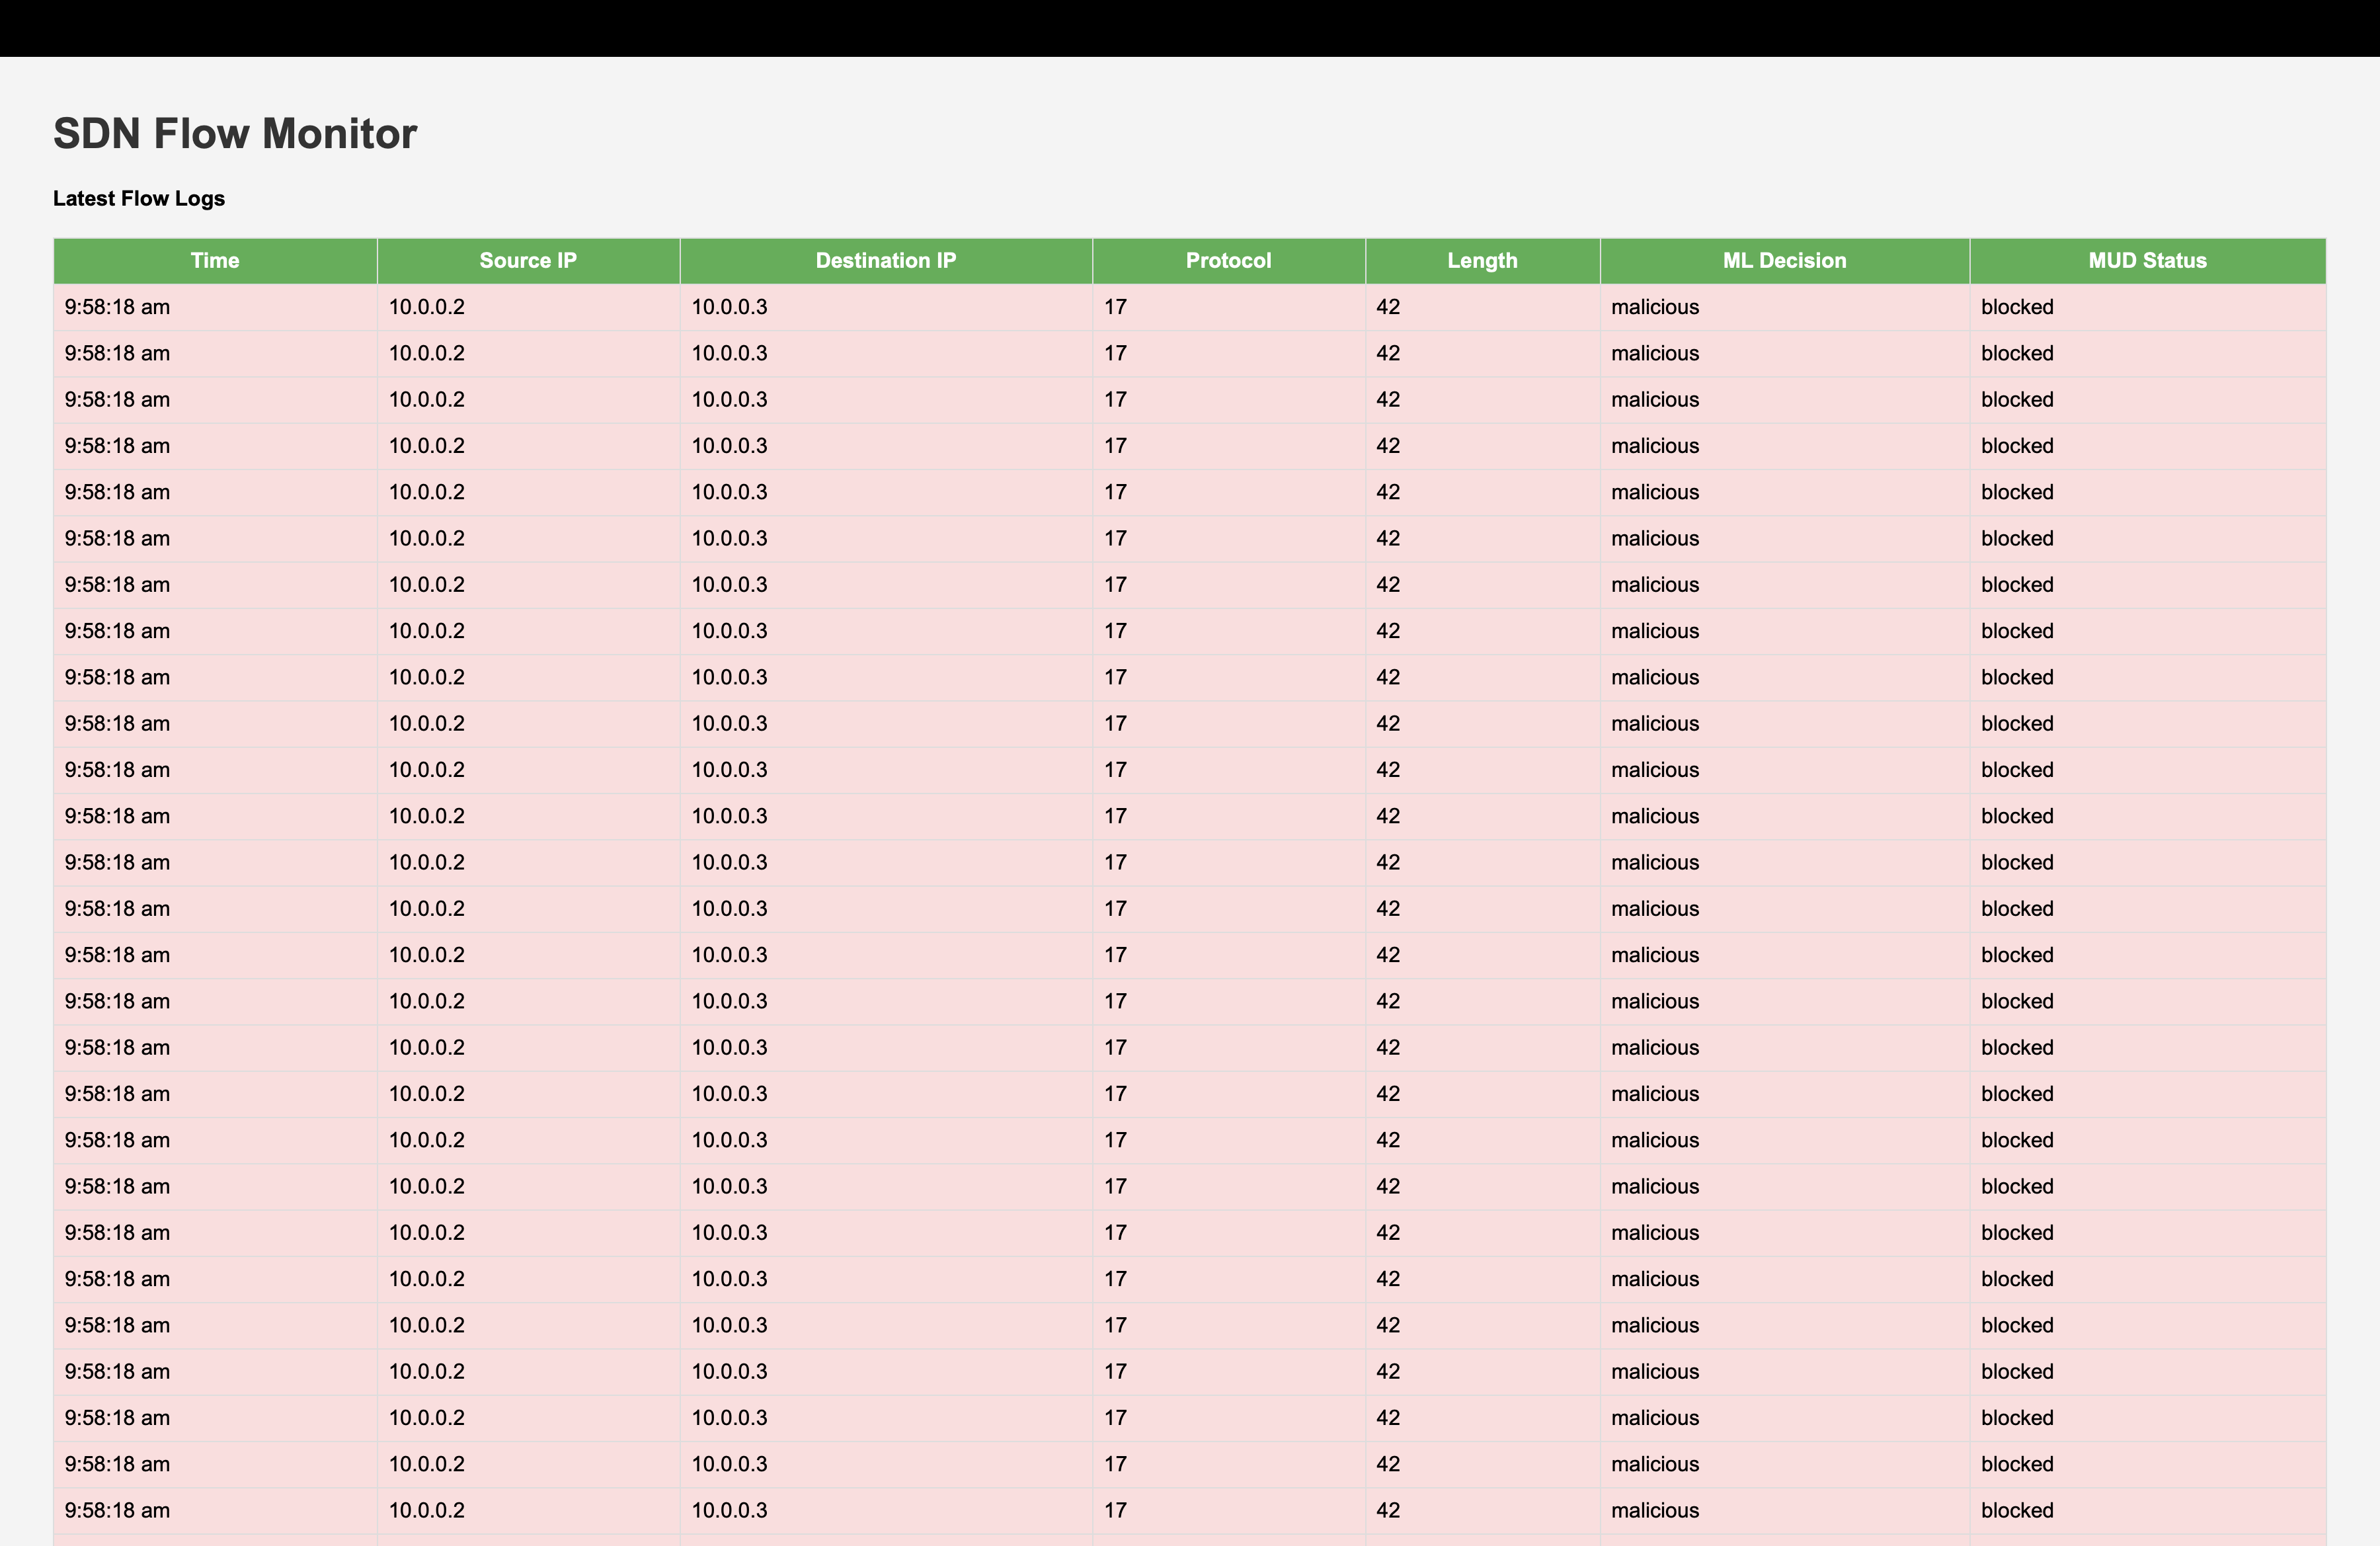Click the Protocol column header
The width and height of the screenshot is (2380, 1546).
[1229, 261]
